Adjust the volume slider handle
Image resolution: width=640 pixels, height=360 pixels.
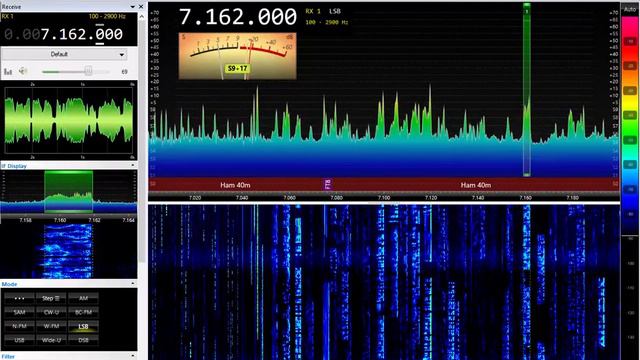pos(88,71)
